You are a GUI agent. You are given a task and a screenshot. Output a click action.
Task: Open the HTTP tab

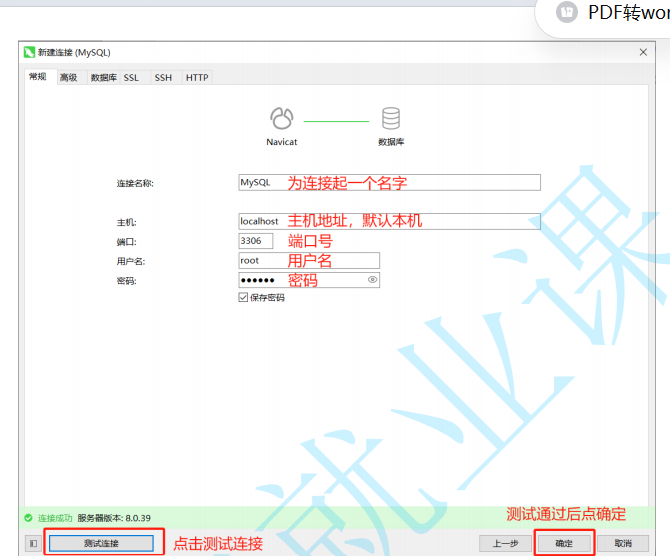pos(197,78)
